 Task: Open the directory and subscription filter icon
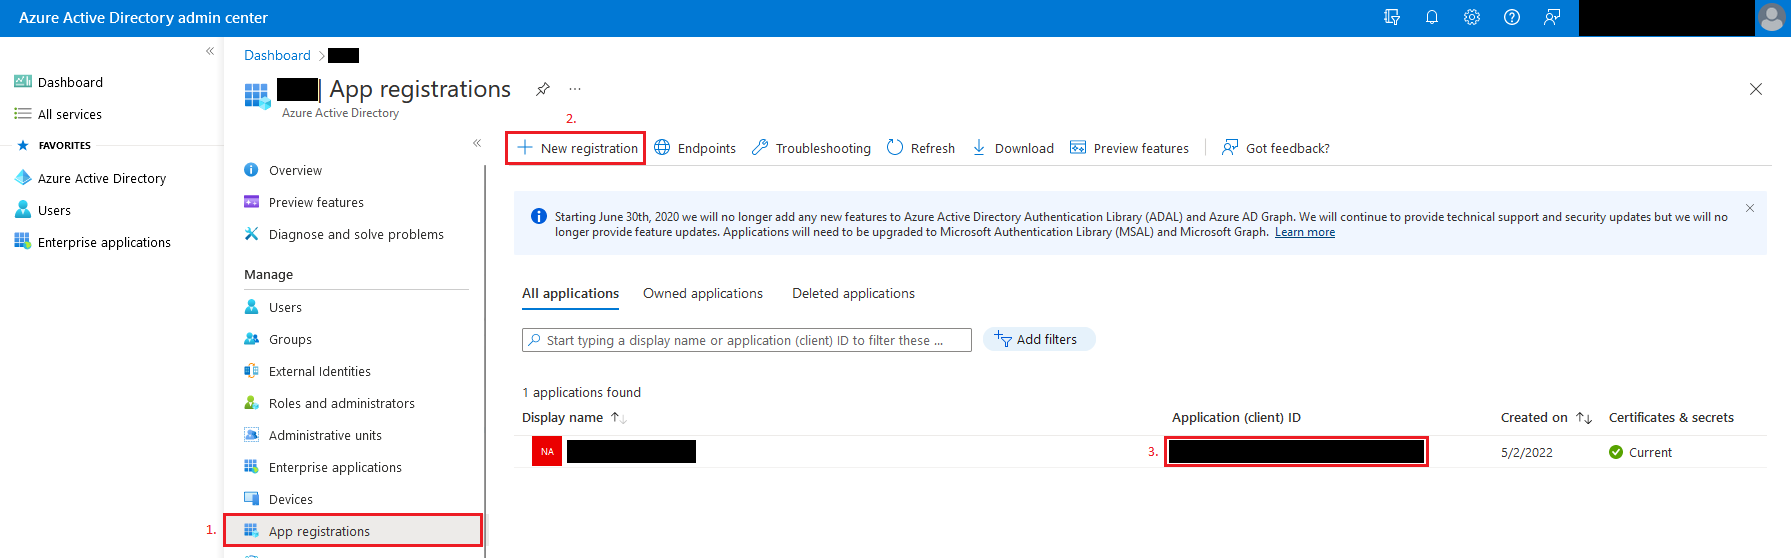[1391, 17]
